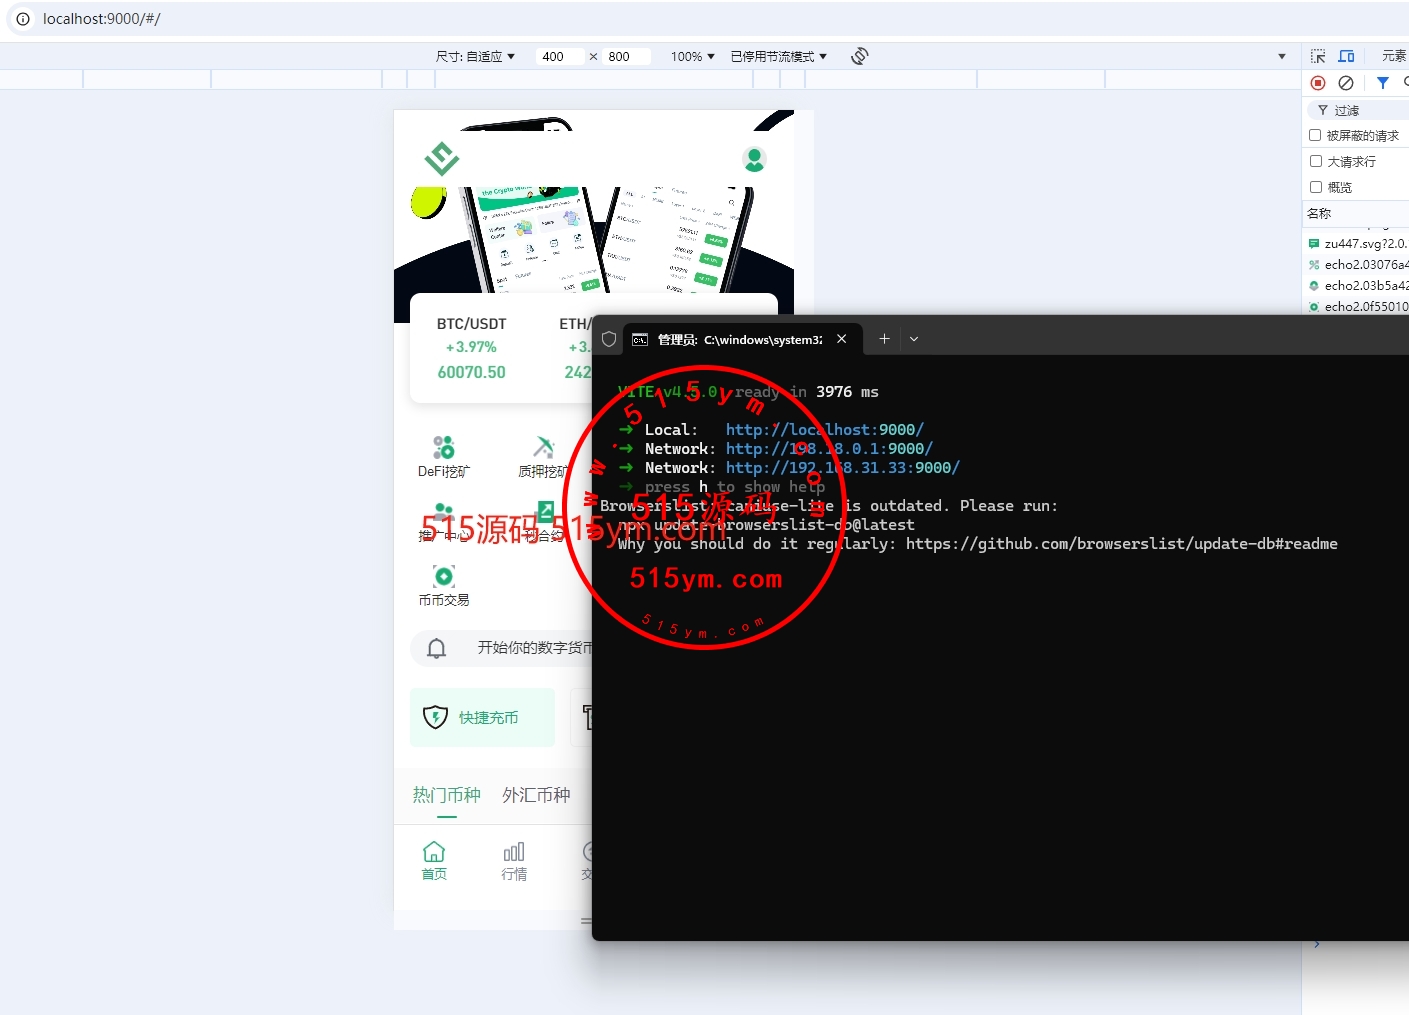Screen dimensions: 1409x1015
Task: Open the localhost:9000 link in the terminal
Action: 824,430
